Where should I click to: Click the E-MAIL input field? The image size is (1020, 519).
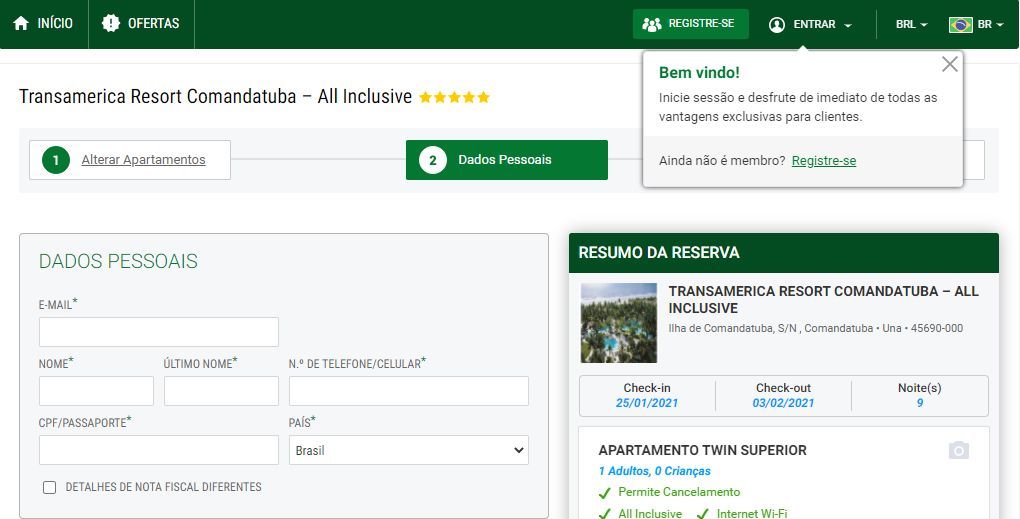coord(159,332)
